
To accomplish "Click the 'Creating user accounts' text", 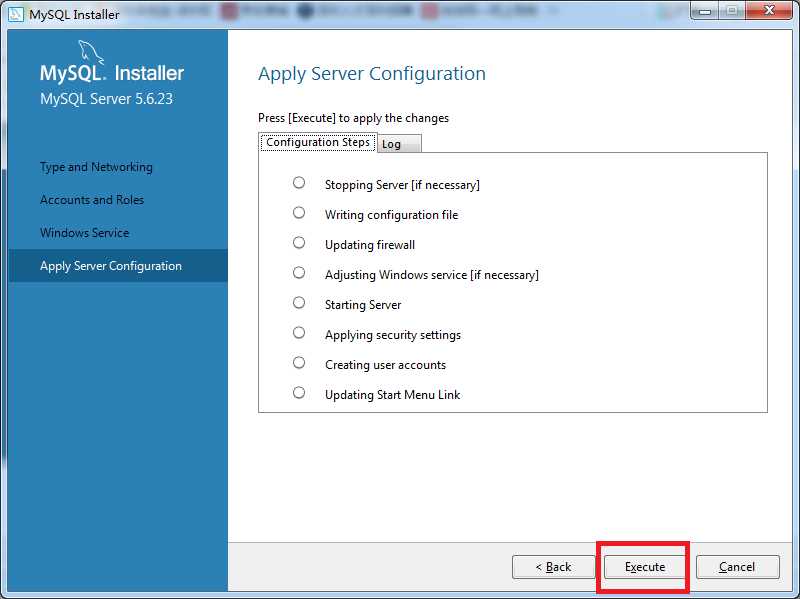I will click(385, 365).
